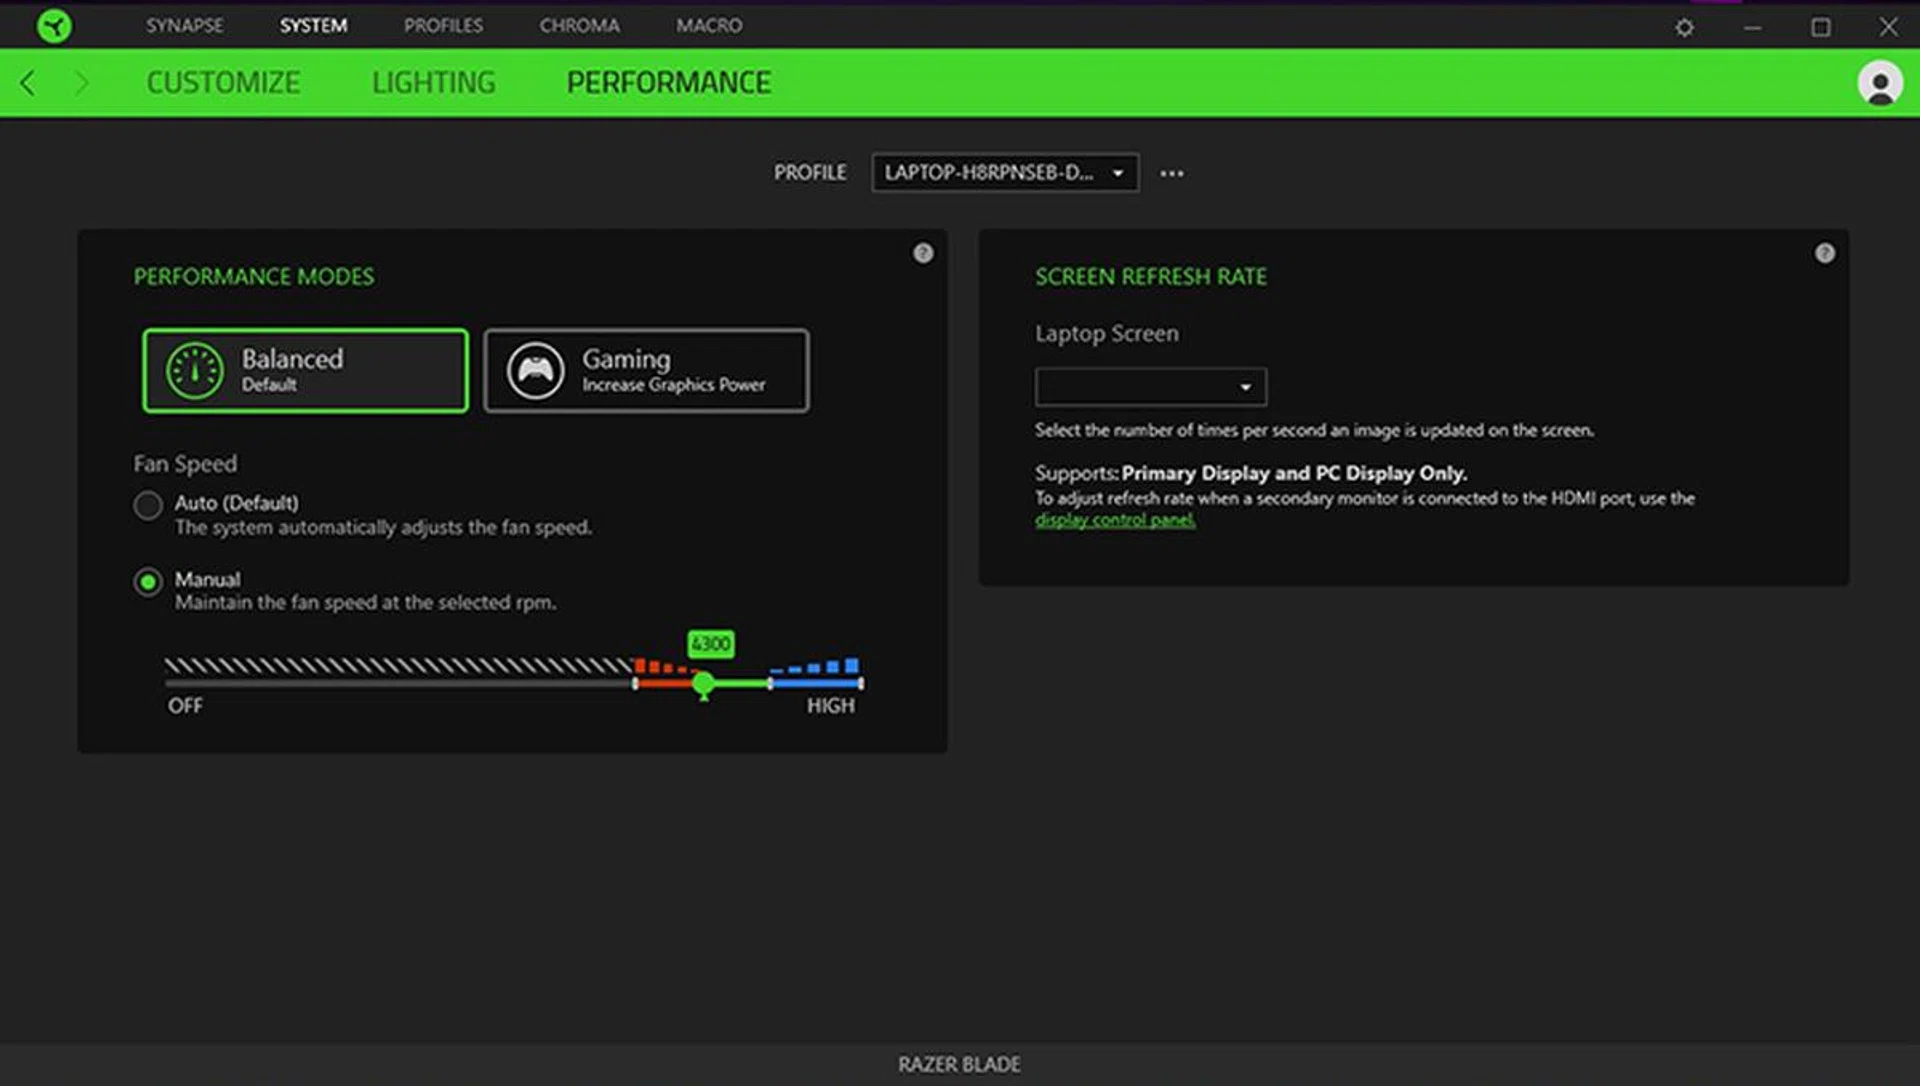Open the Laptop Screen refresh rate dropdown
The height and width of the screenshot is (1086, 1920).
click(1150, 387)
